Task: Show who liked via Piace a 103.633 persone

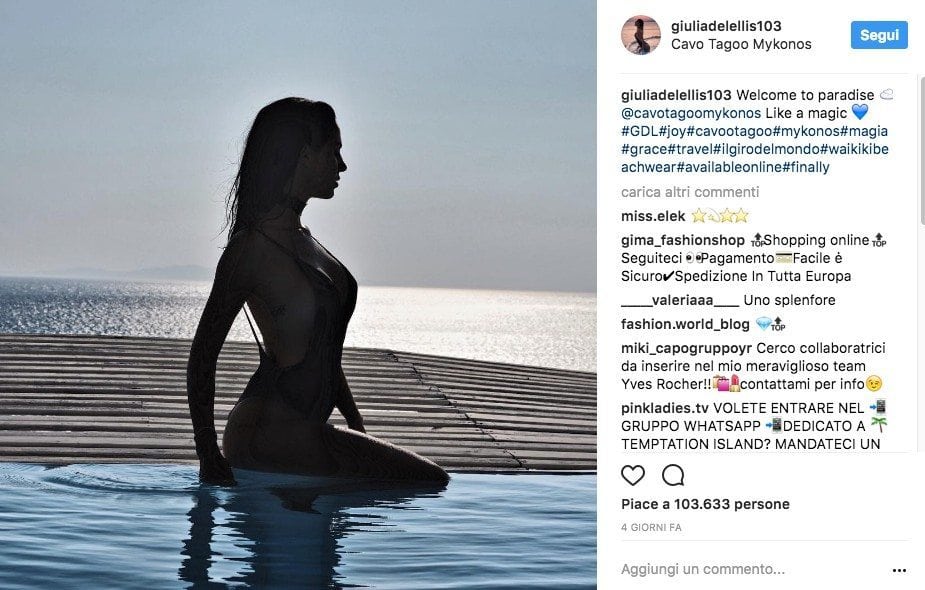Action: click(705, 504)
